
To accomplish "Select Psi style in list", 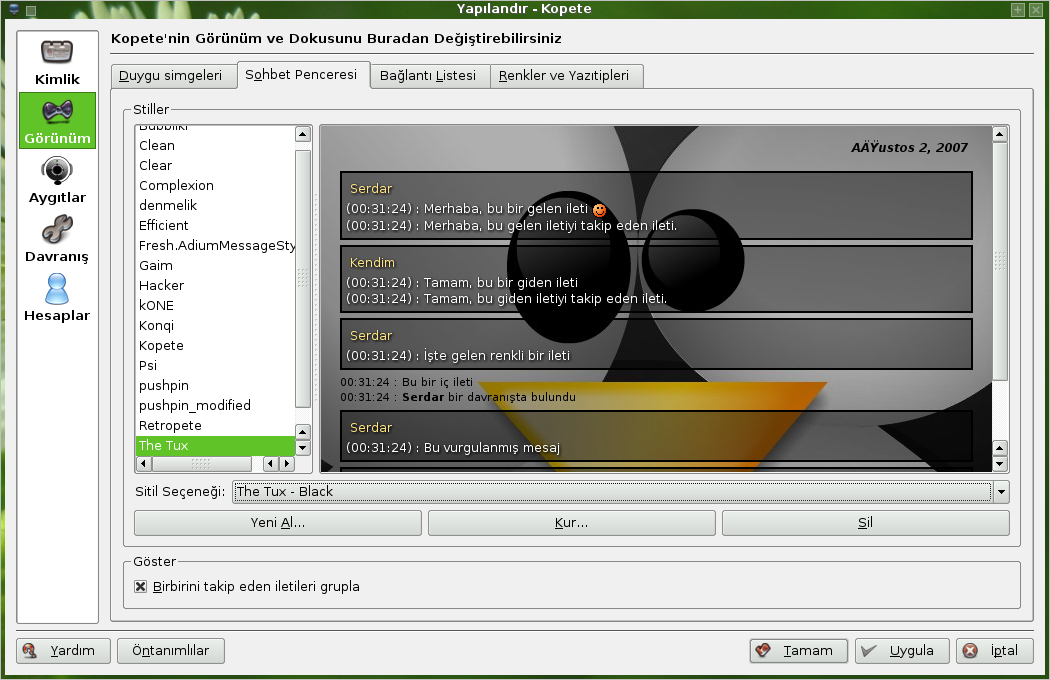I will click(x=215, y=366).
